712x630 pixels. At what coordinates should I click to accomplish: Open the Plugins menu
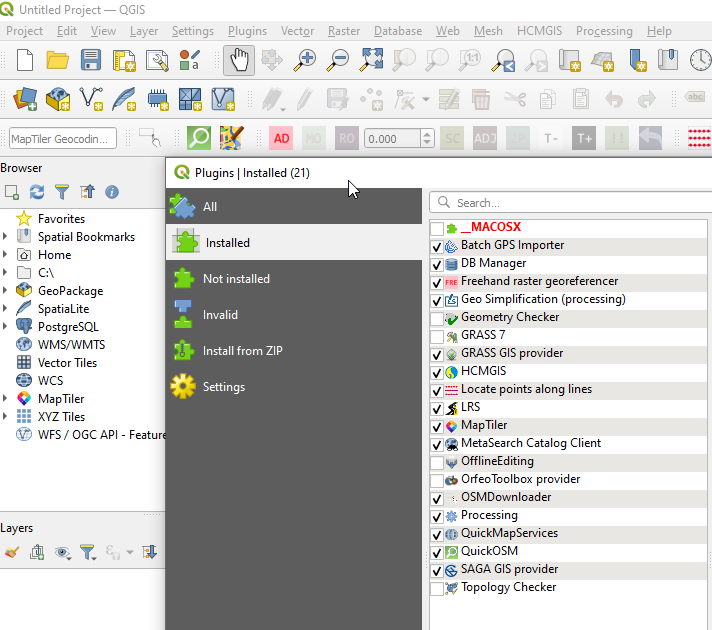coord(247,31)
